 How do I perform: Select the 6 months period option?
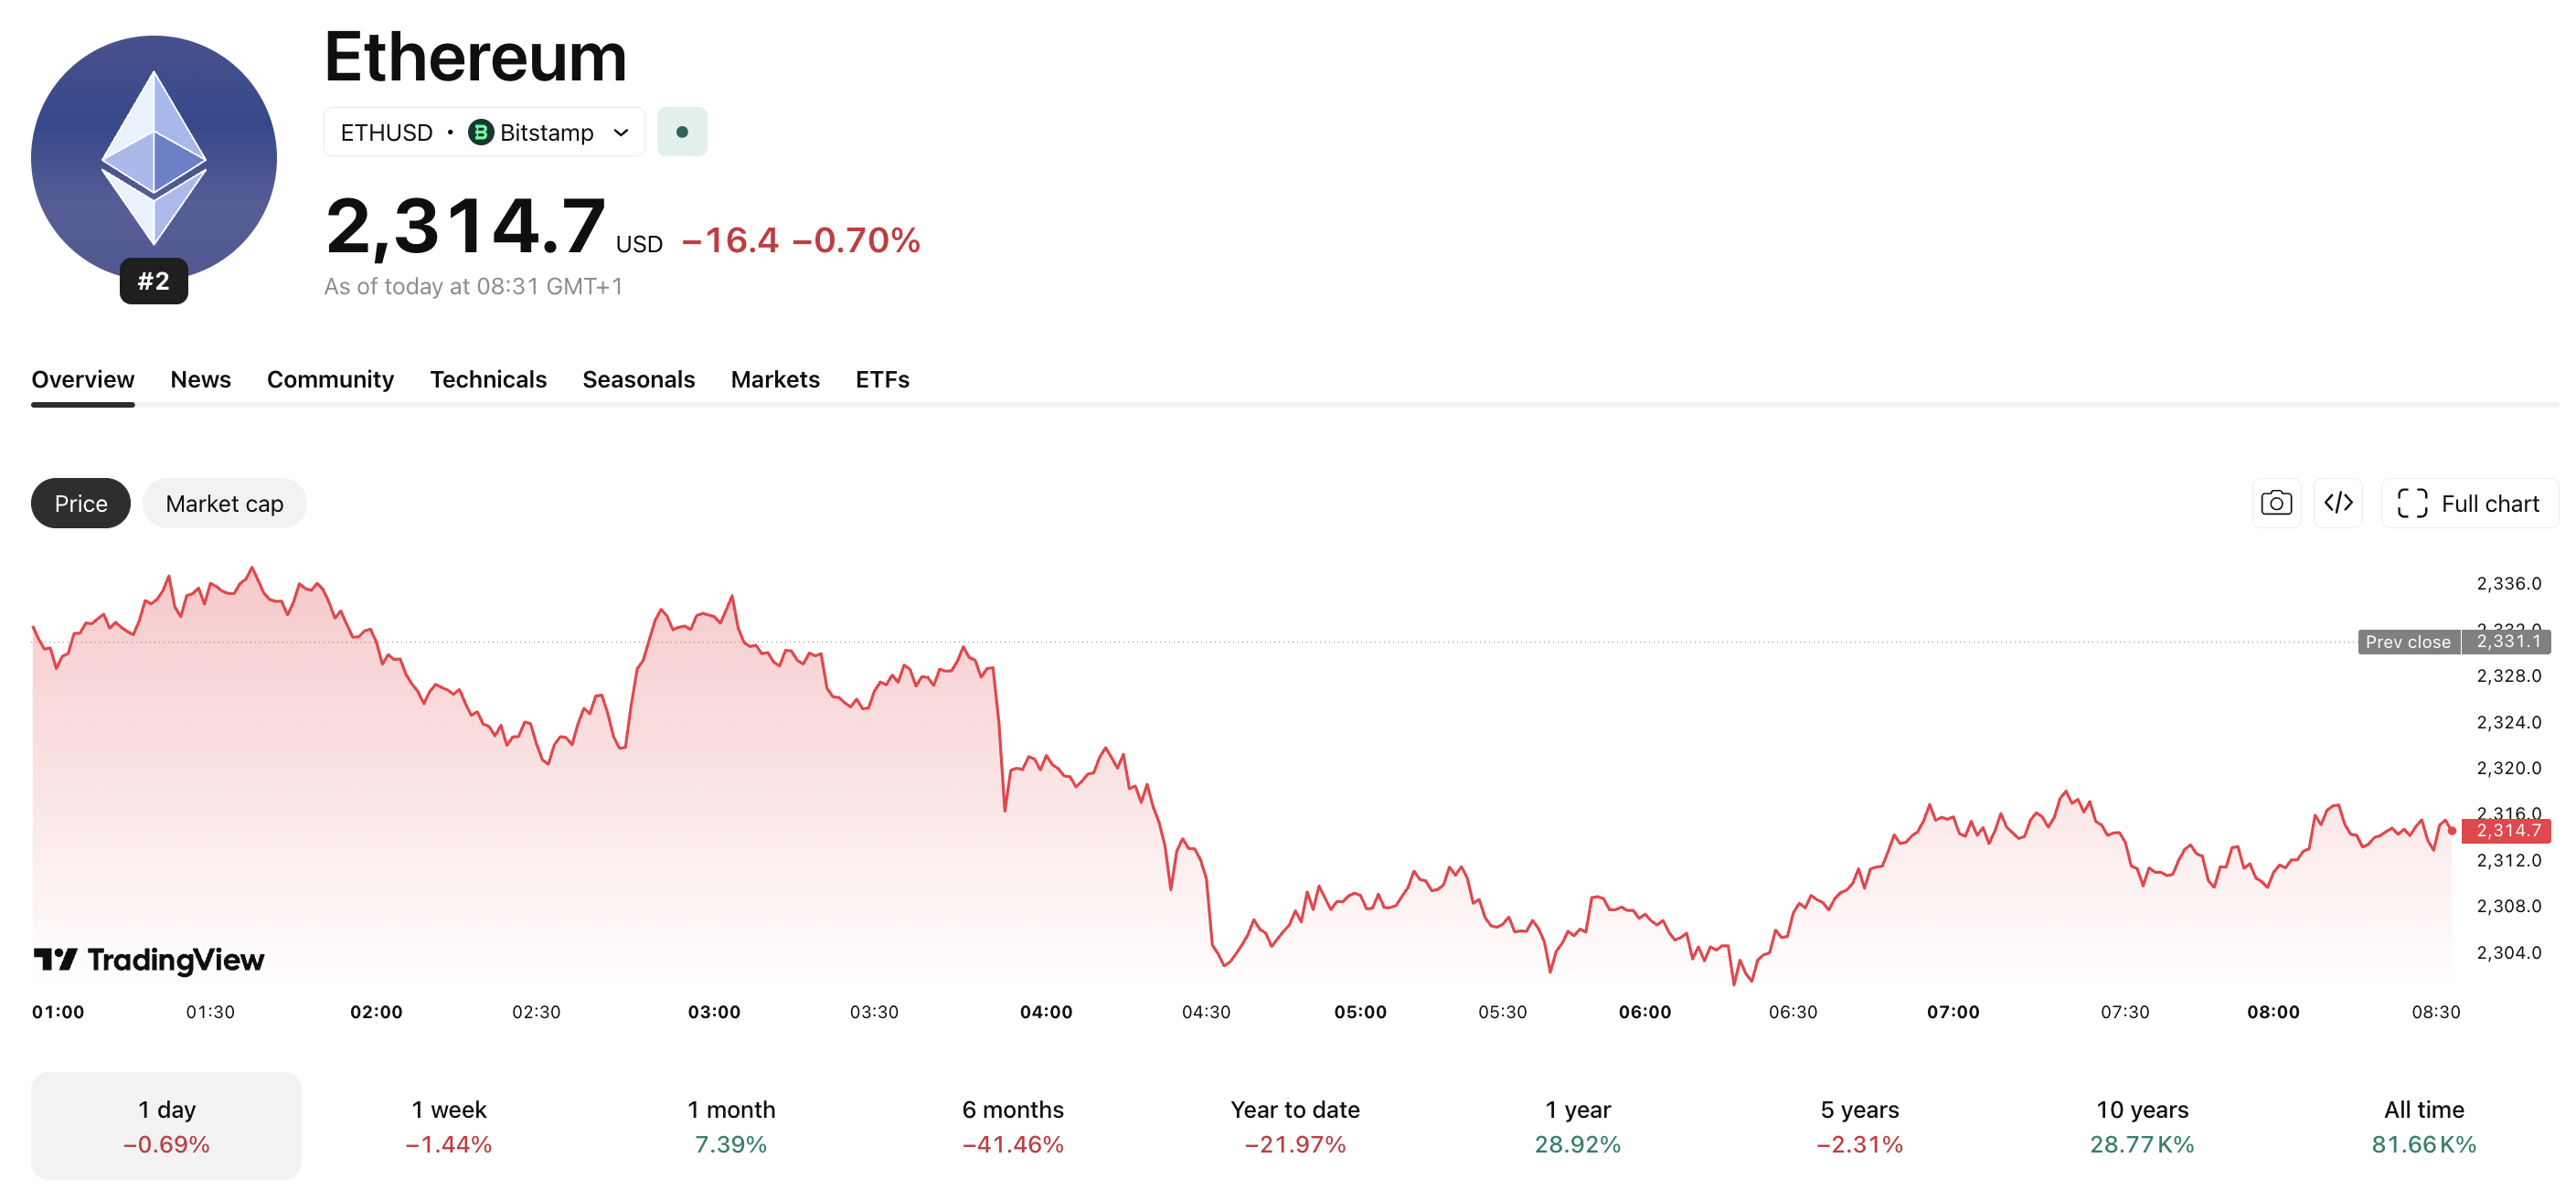[x=1012, y=1124]
